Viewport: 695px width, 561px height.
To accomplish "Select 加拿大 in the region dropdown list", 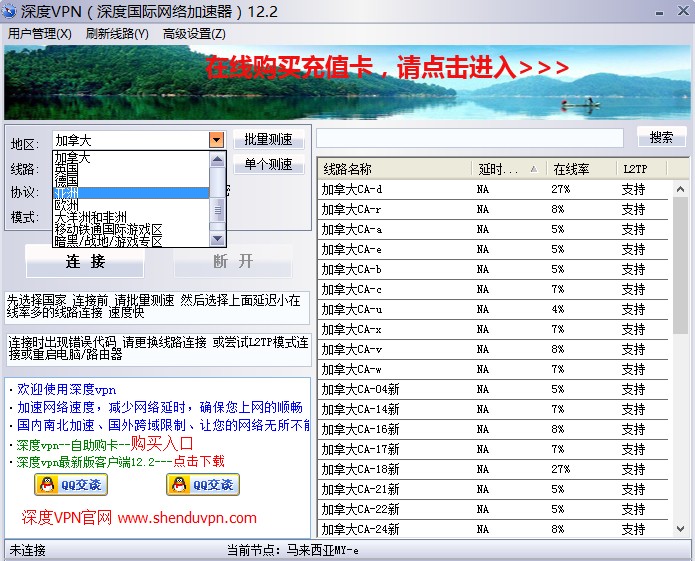I will tap(131, 158).
